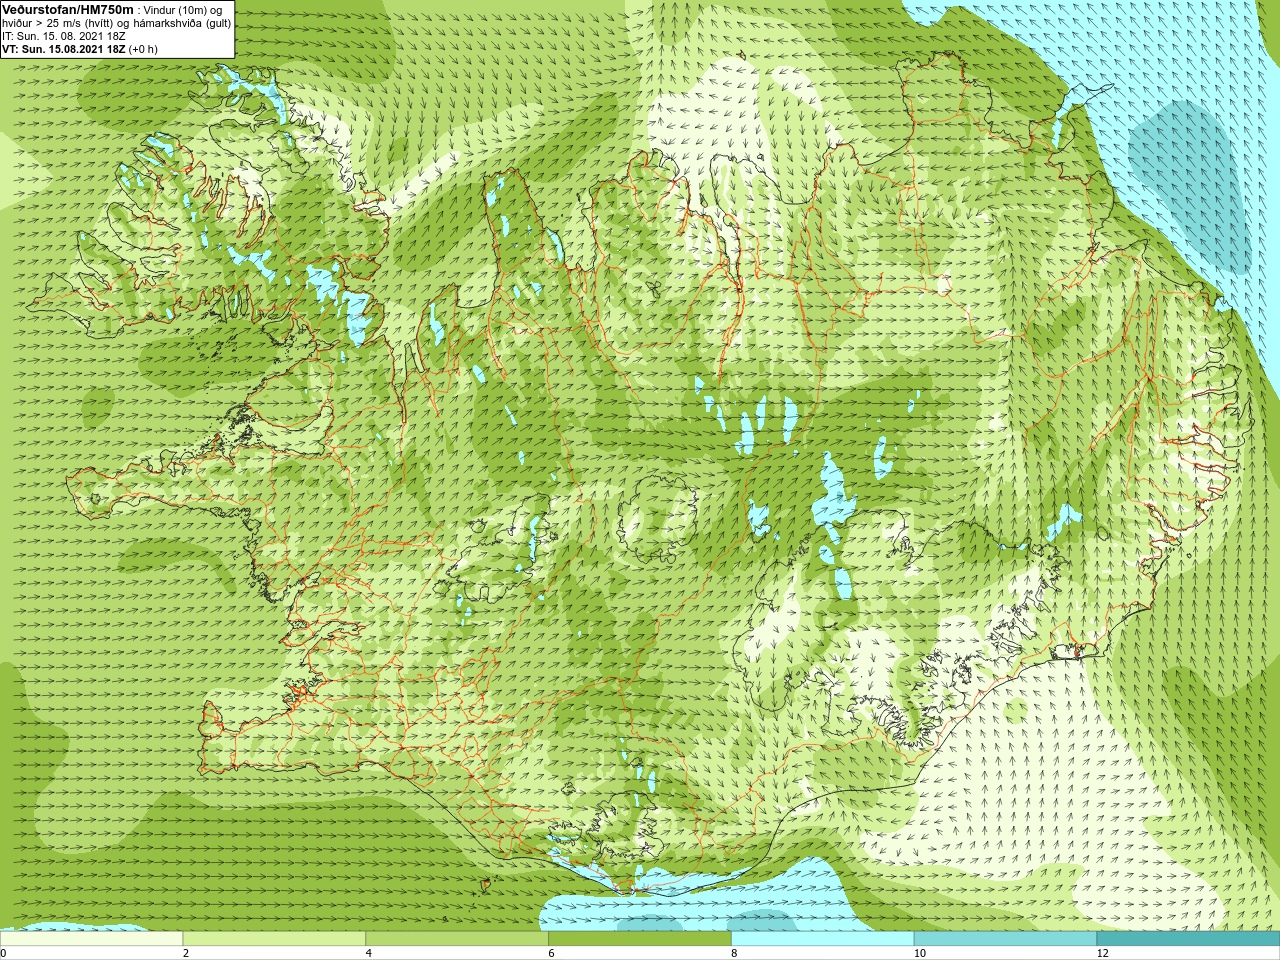Click the legend scale value 2
Image resolution: width=1280 pixels, height=960 pixels.
click(x=186, y=953)
